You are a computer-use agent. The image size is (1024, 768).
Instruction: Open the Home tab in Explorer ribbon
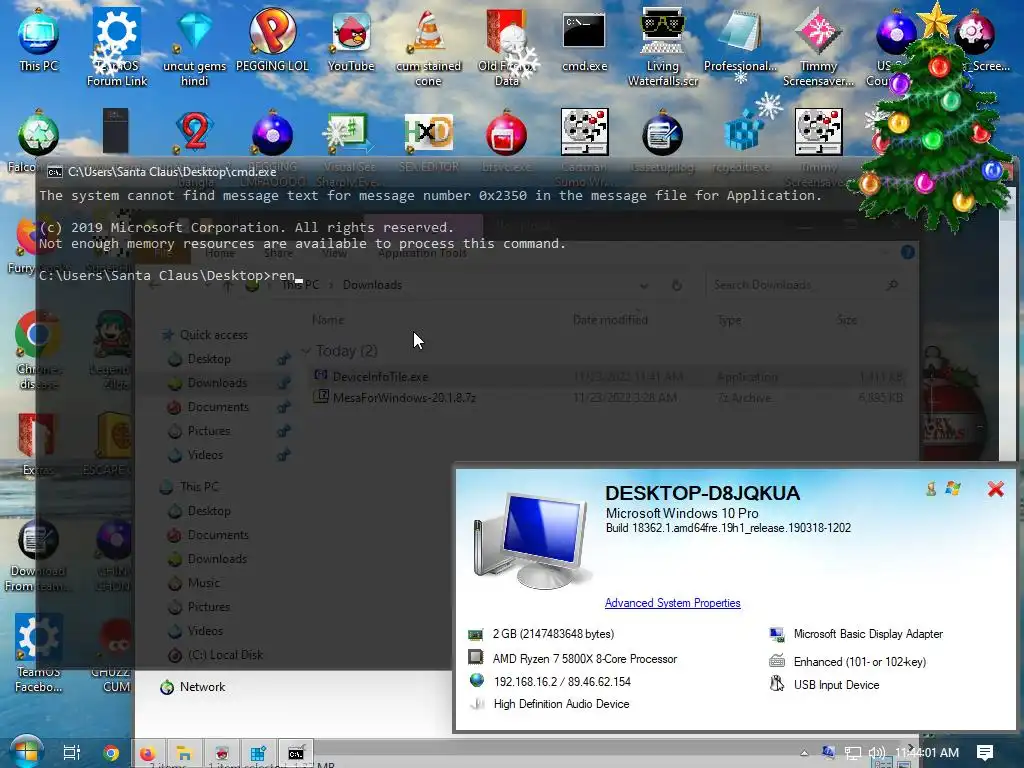[219, 253]
